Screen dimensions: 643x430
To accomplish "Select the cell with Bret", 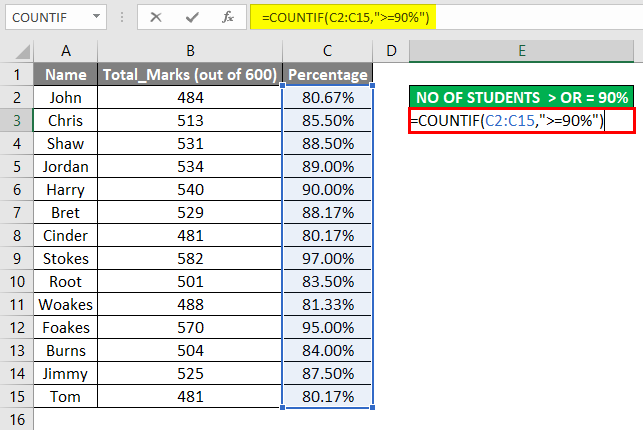I will [x=66, y=212].
